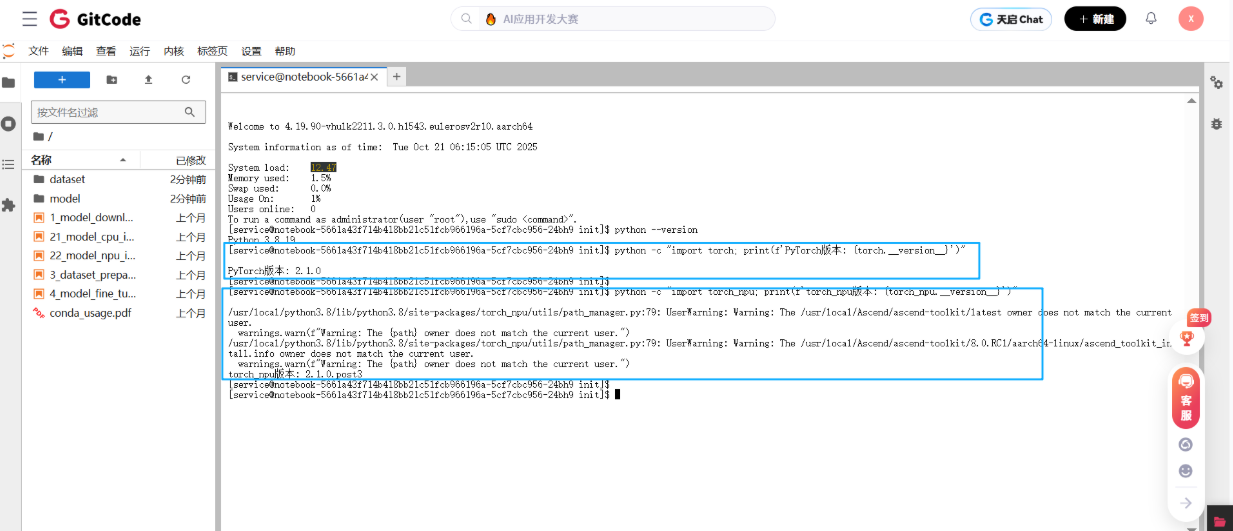Open the running kernels sidebar panel
Viewport: 1233px width, 531px height.
pyautogui.click(x=8, y=124)
